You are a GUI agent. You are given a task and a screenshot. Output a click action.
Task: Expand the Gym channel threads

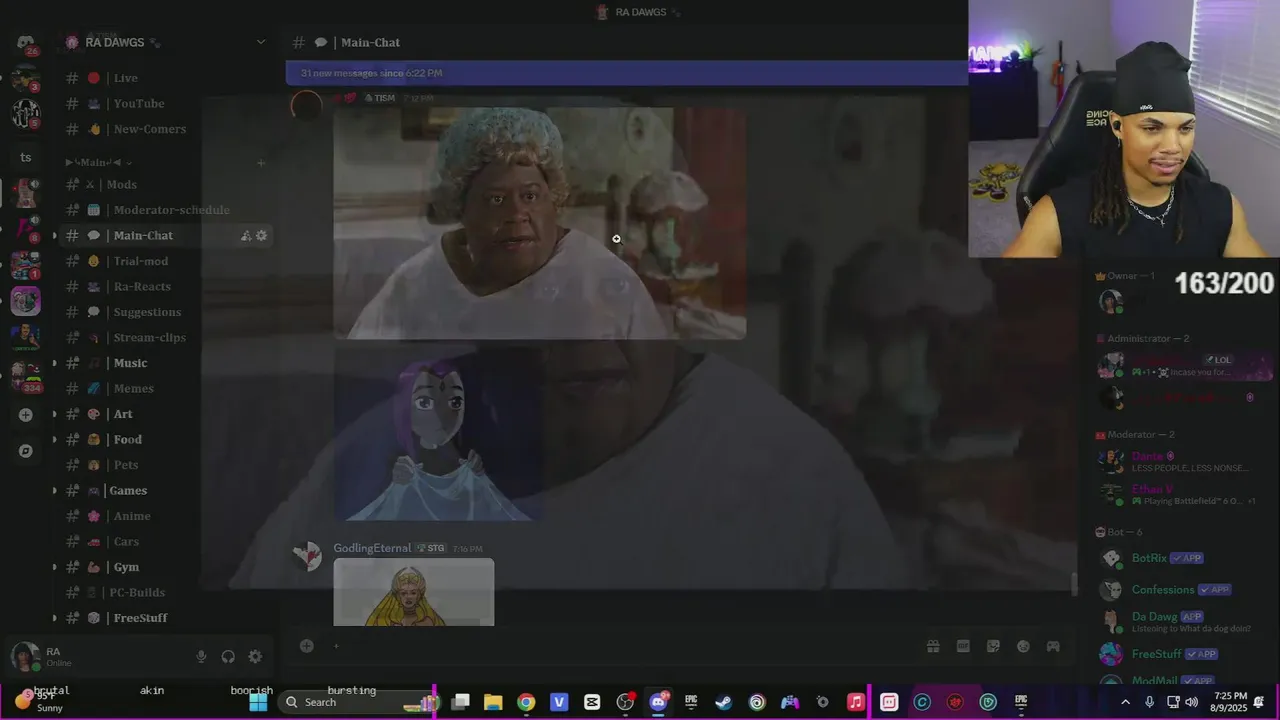(54, 567)
